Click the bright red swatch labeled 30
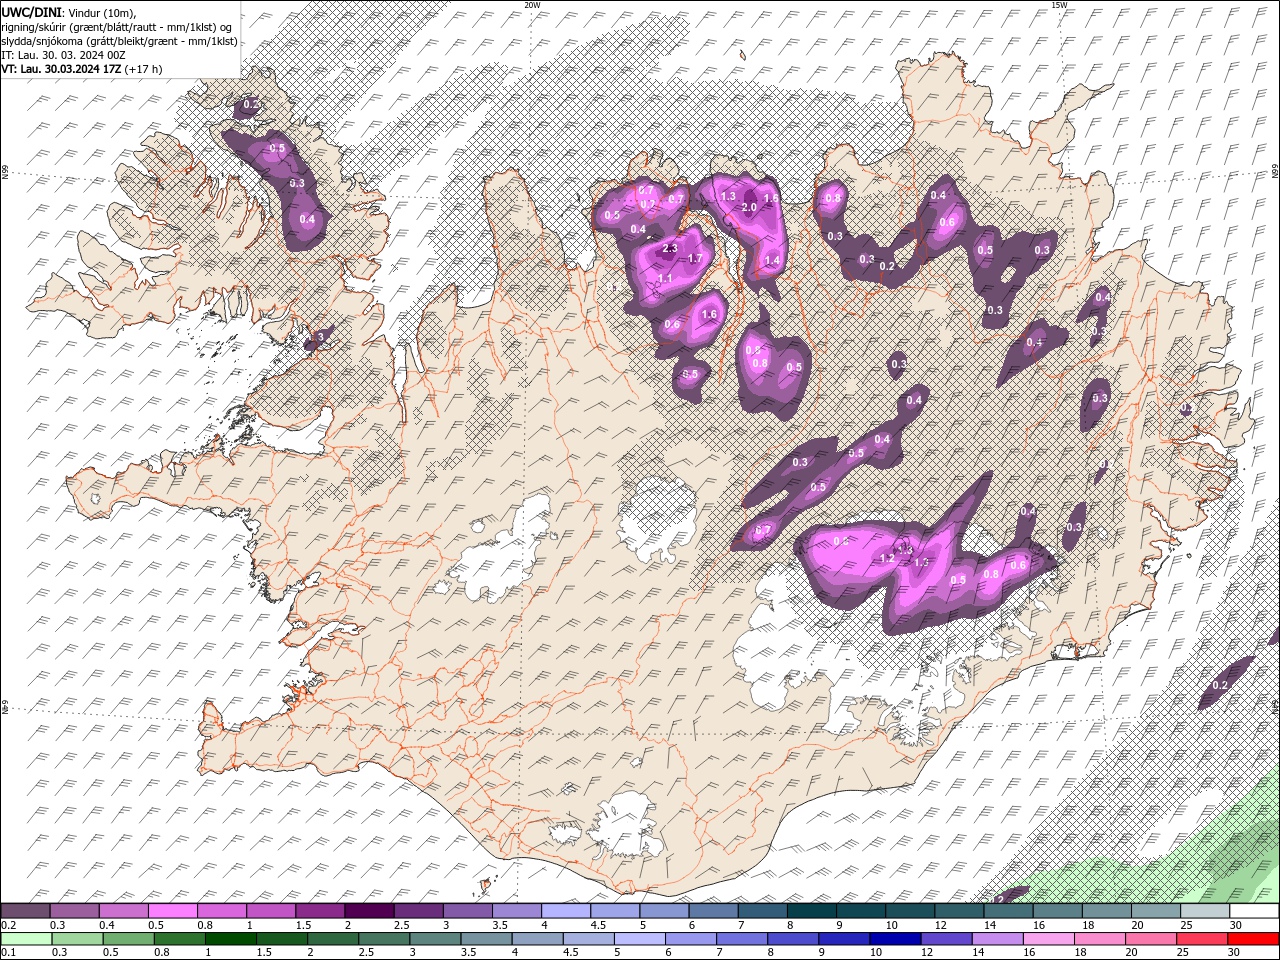Screen dimensions: 1280x960 point(1254,939)
